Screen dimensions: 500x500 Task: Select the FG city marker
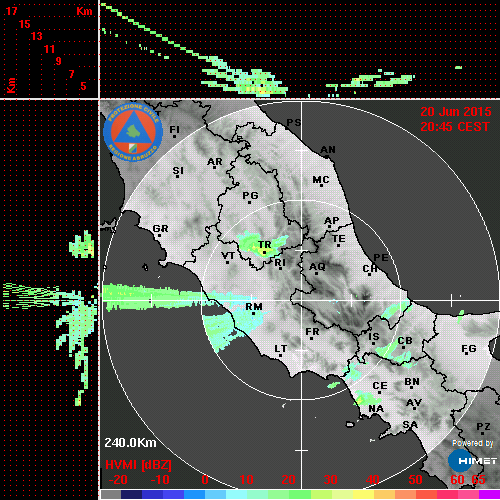[x=467, y=353]
